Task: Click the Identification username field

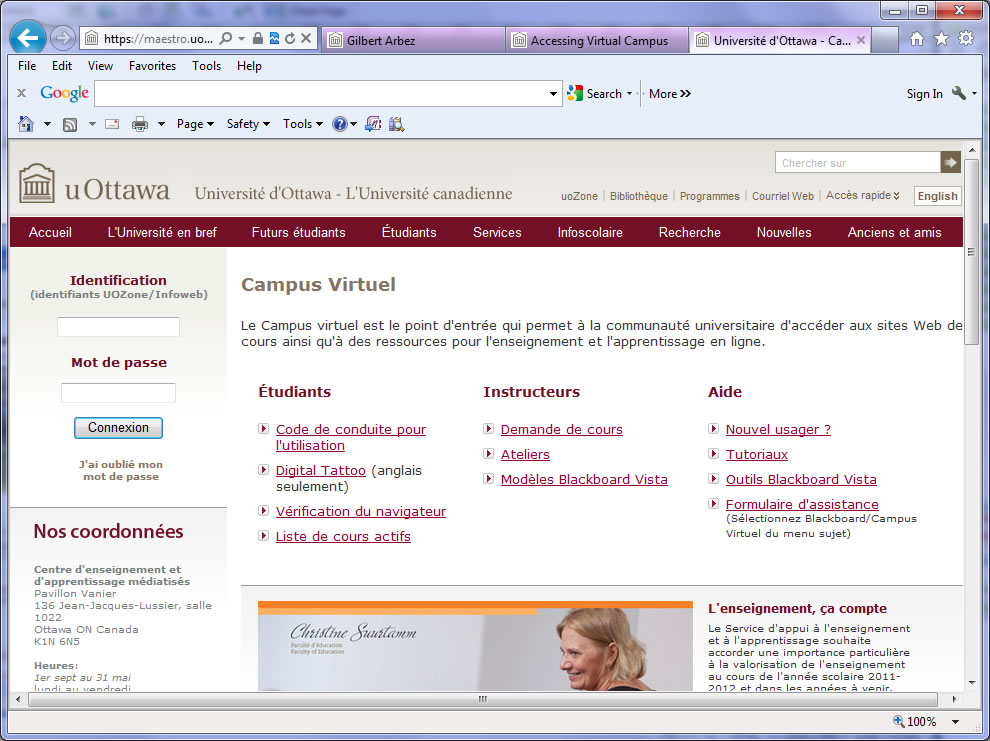Action: (x=118, y=327)
